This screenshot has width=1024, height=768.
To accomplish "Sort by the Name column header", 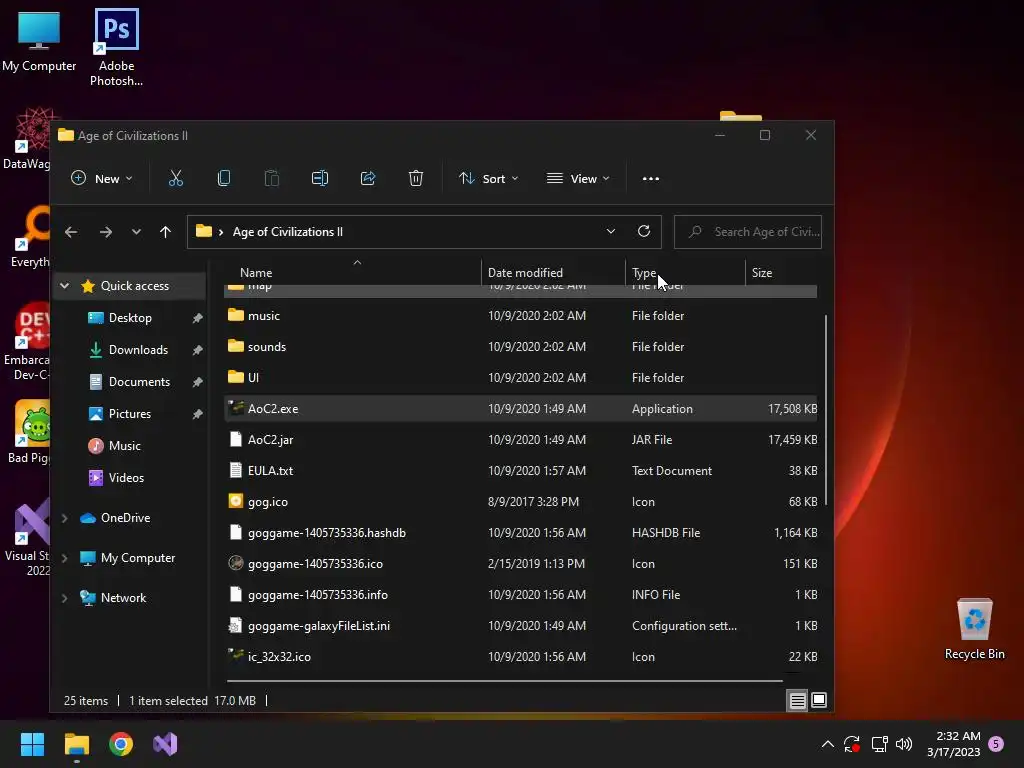I will 353,272.
